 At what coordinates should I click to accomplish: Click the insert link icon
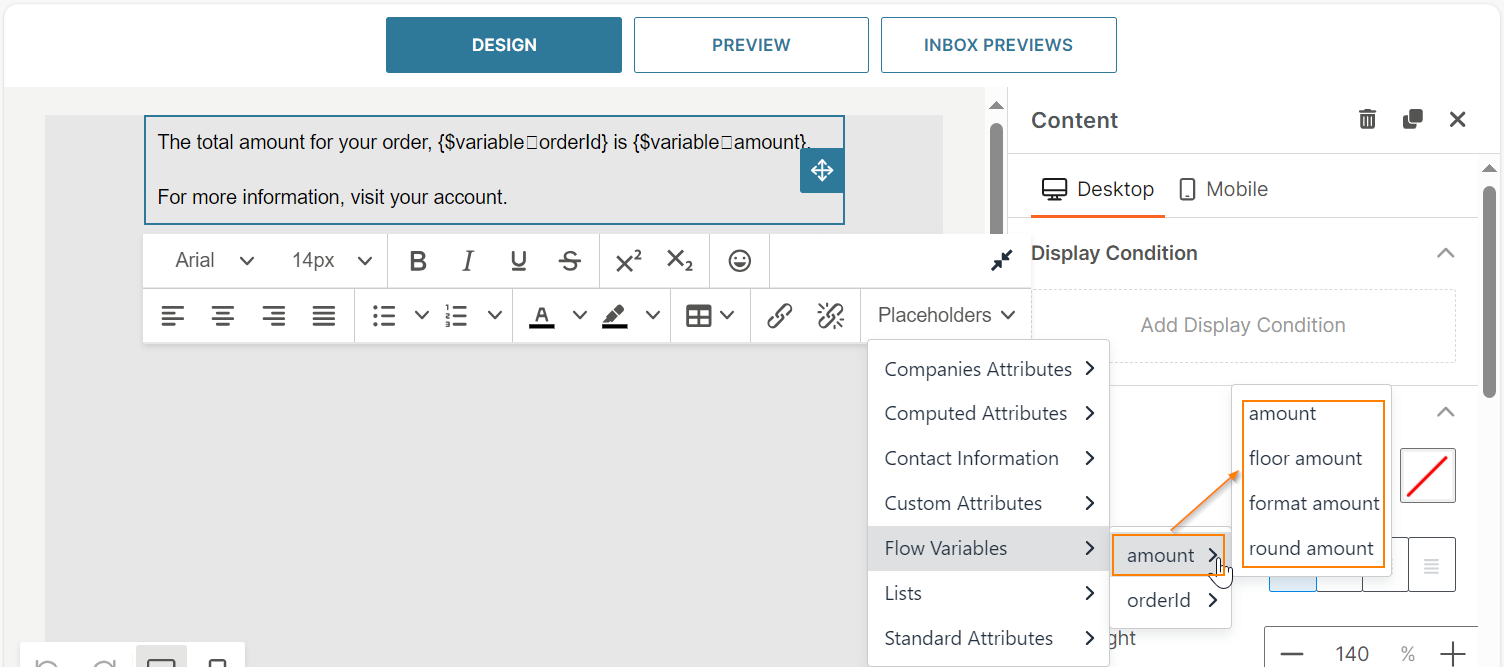(x=779, y=316)
